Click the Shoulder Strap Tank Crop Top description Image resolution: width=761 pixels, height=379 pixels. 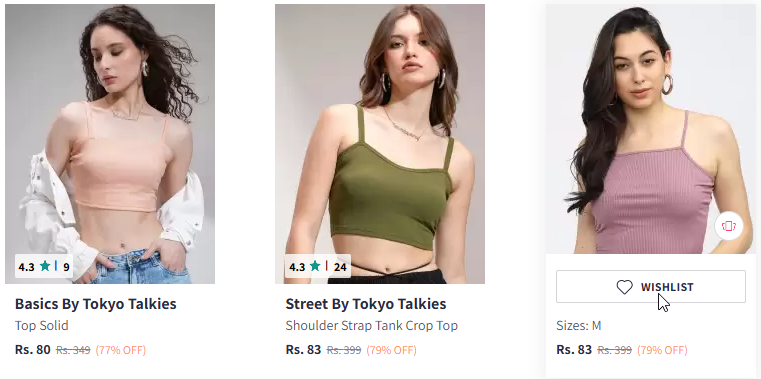tap(372, 326)
